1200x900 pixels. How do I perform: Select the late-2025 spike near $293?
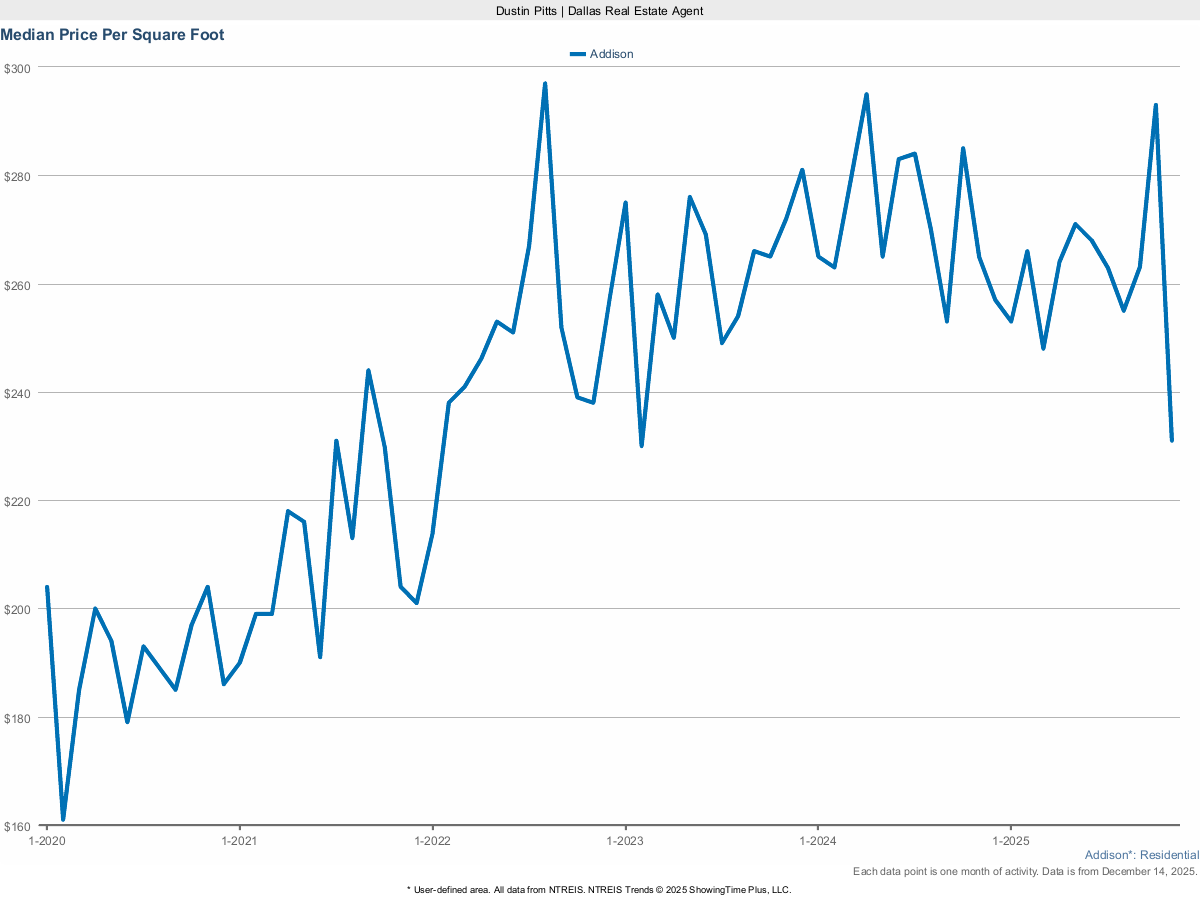click(x=1155, y=103)
